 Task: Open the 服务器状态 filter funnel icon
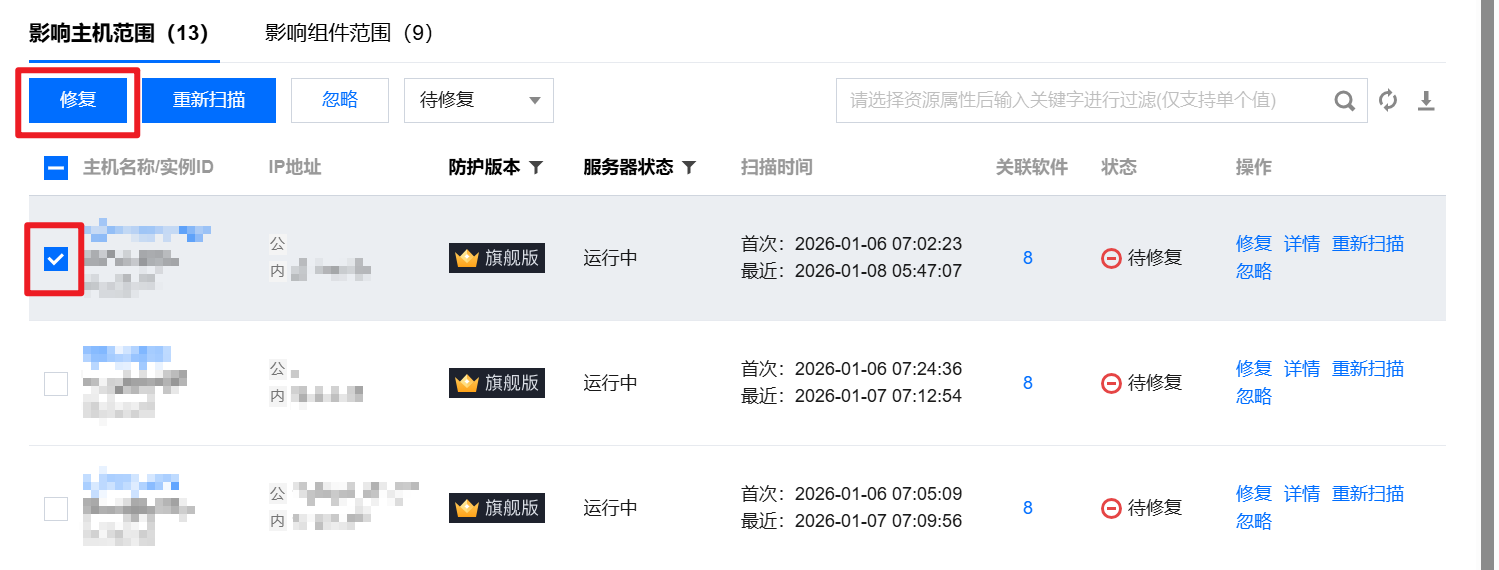tap(689, 168)
